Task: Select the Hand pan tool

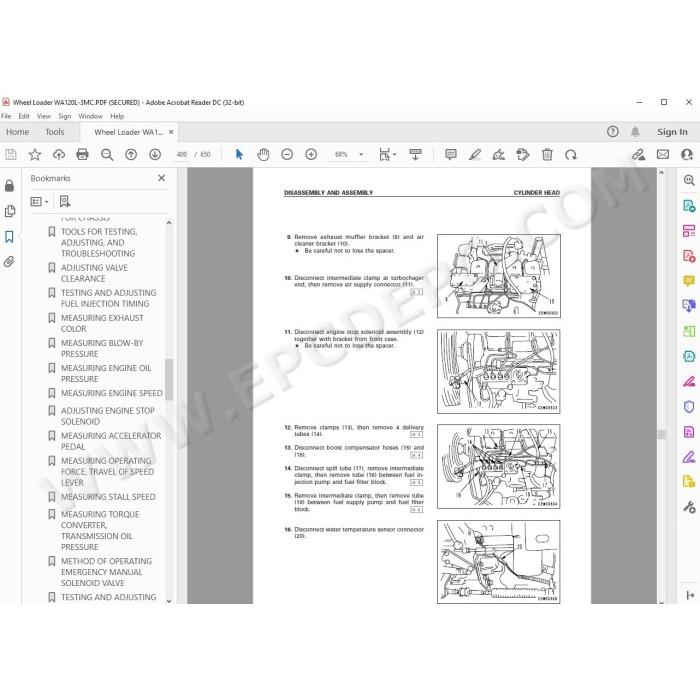Action: (x=263, y=154)
